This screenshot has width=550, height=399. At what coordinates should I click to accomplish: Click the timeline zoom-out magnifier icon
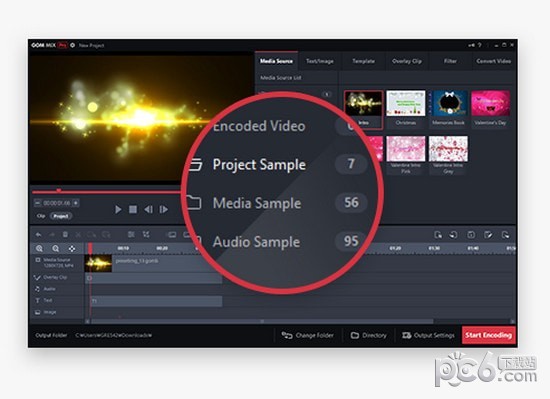[55, 249]
